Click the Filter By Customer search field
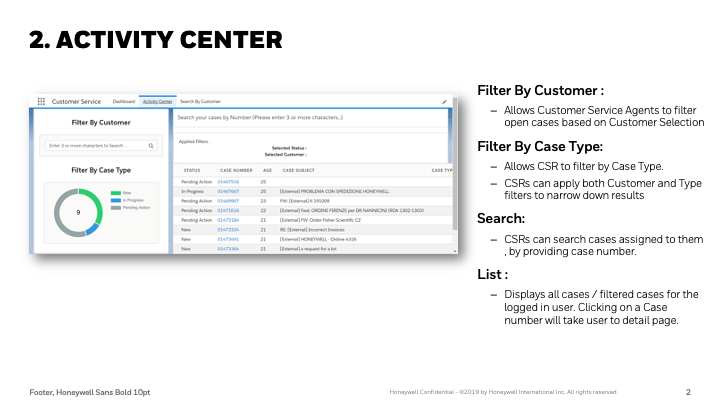The image size is (720, 405). click(95, 146)
